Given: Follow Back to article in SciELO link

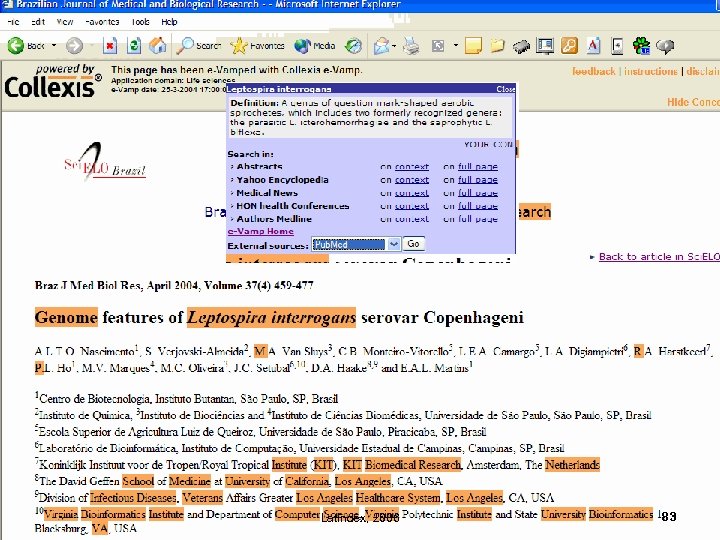Looking at the screenshot, I should [x=659, y=257].
